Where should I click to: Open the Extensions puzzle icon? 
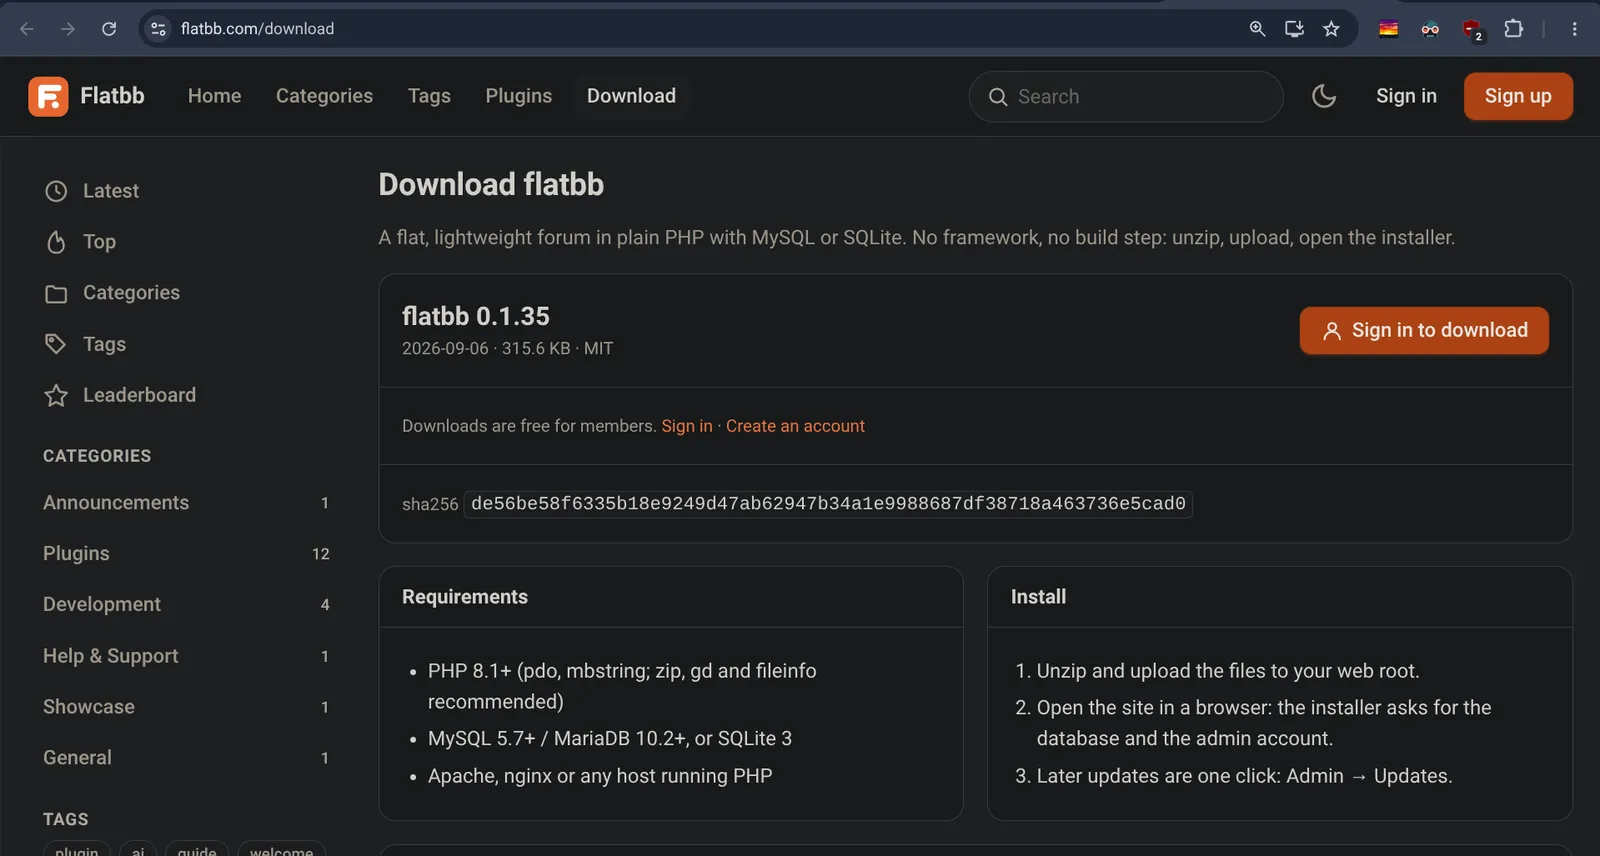(x=1514, y=29)
